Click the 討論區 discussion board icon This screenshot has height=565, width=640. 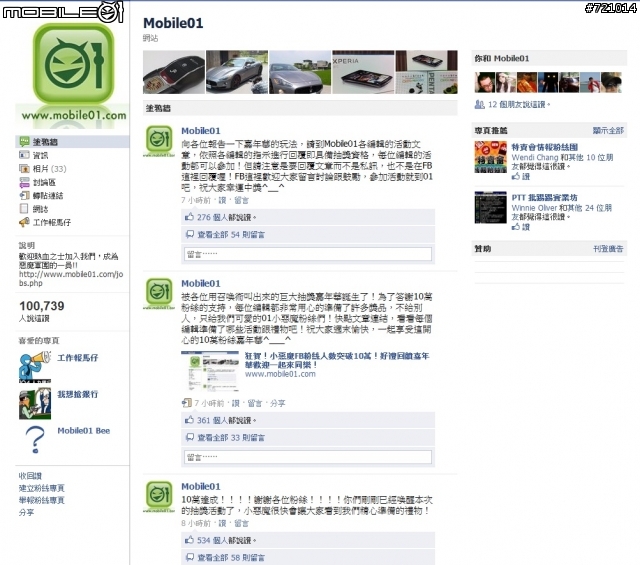coord(24,182)
